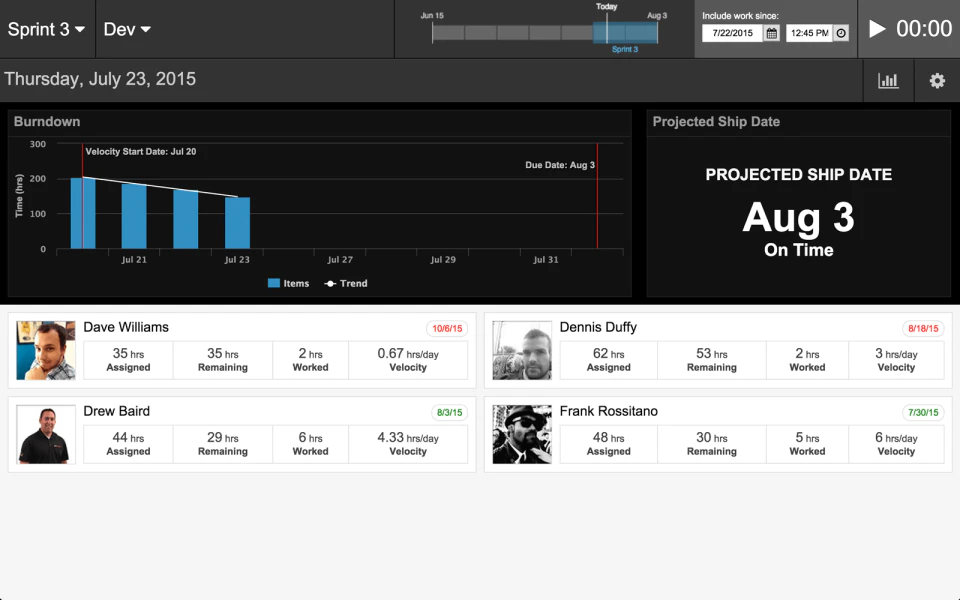
Task: Click Dave Williams profile photo
Action: (x=45, y=350)
